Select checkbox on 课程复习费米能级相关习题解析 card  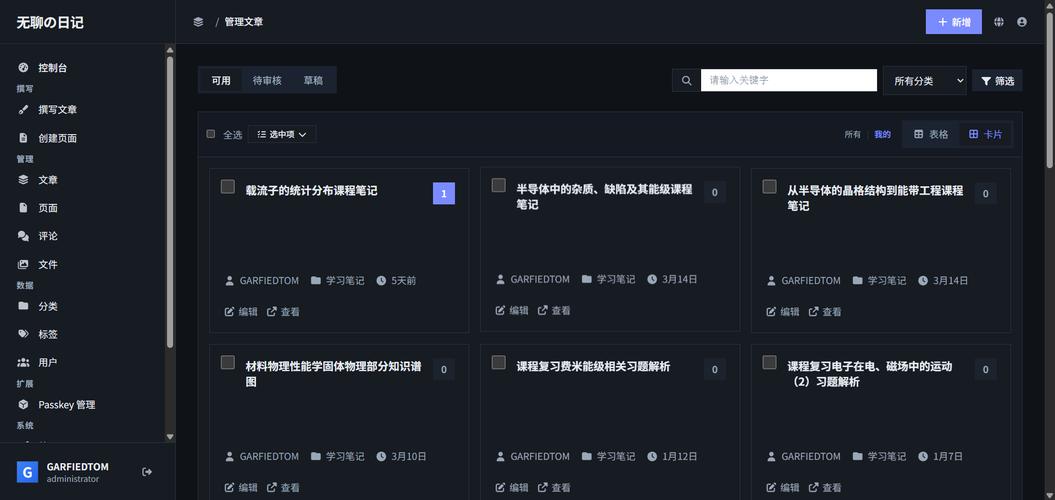click(x=498, y=363)
